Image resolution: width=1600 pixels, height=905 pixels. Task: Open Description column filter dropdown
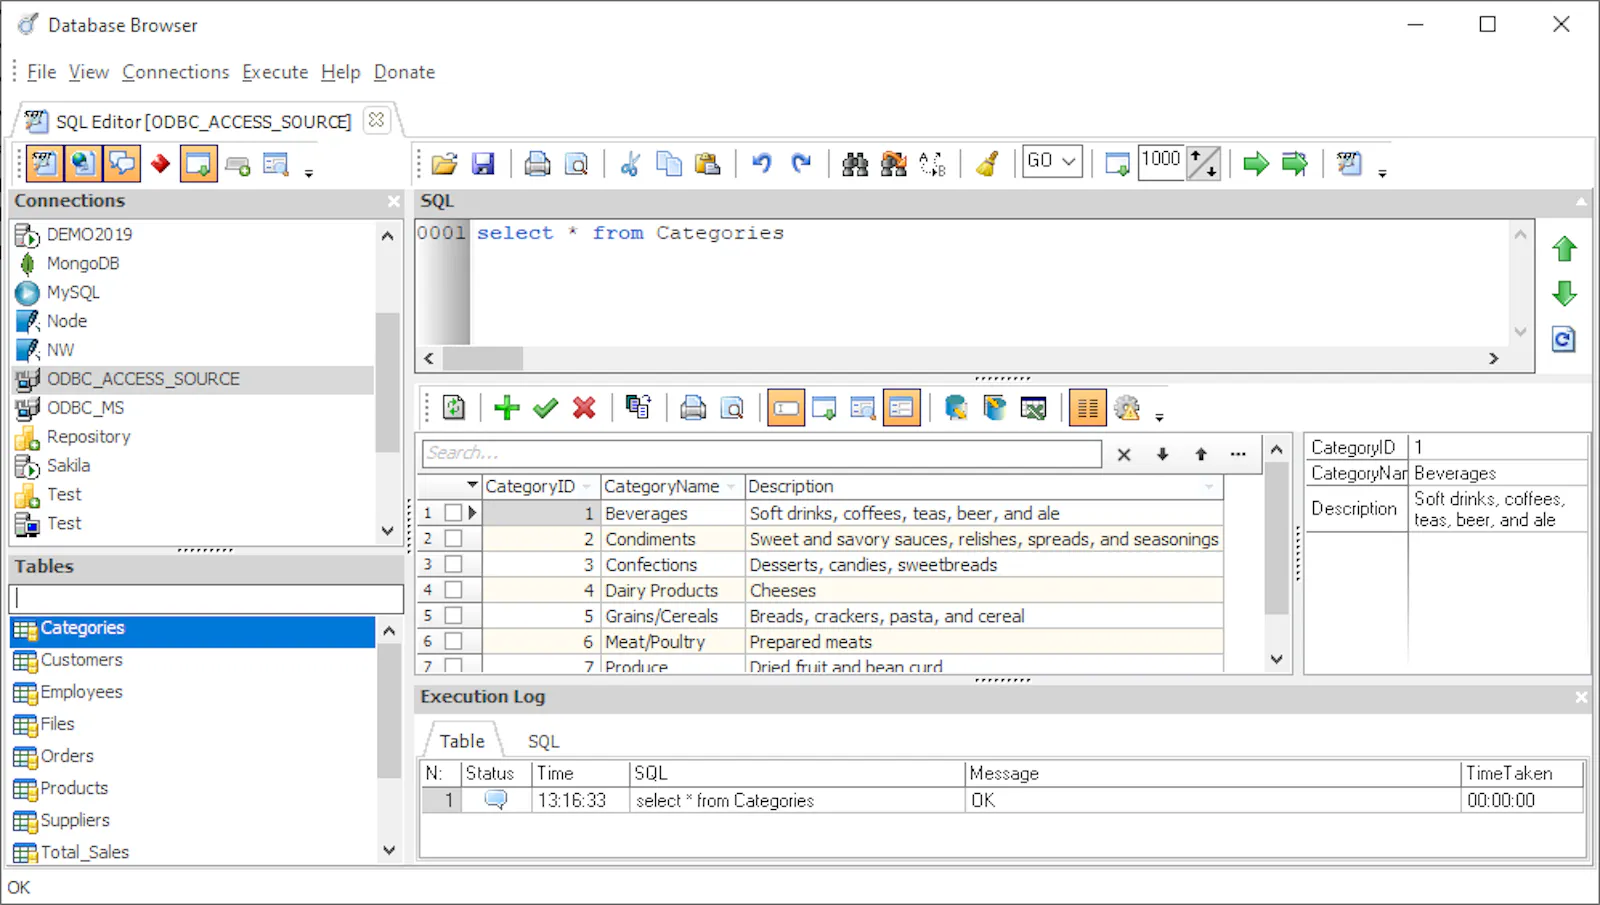point(1209,486)
